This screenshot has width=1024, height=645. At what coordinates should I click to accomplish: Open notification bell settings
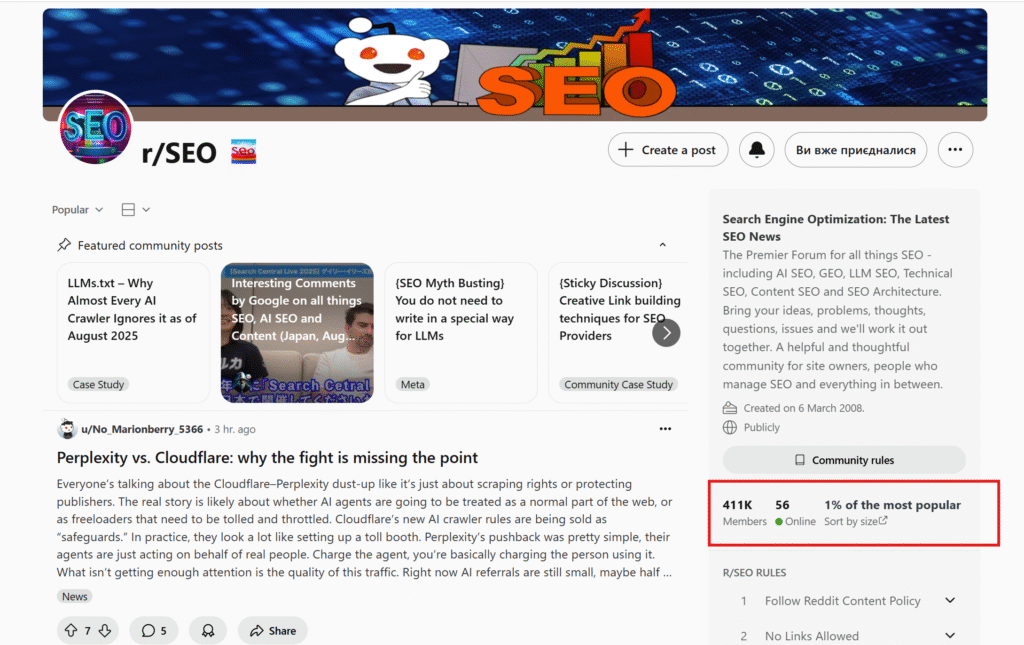pos(757,149)
